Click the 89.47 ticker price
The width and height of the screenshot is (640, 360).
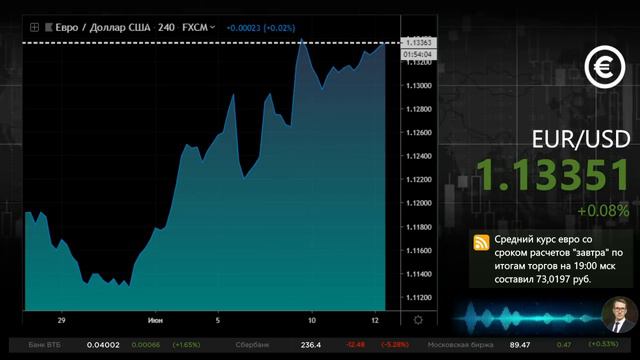(x=520, y=345)
